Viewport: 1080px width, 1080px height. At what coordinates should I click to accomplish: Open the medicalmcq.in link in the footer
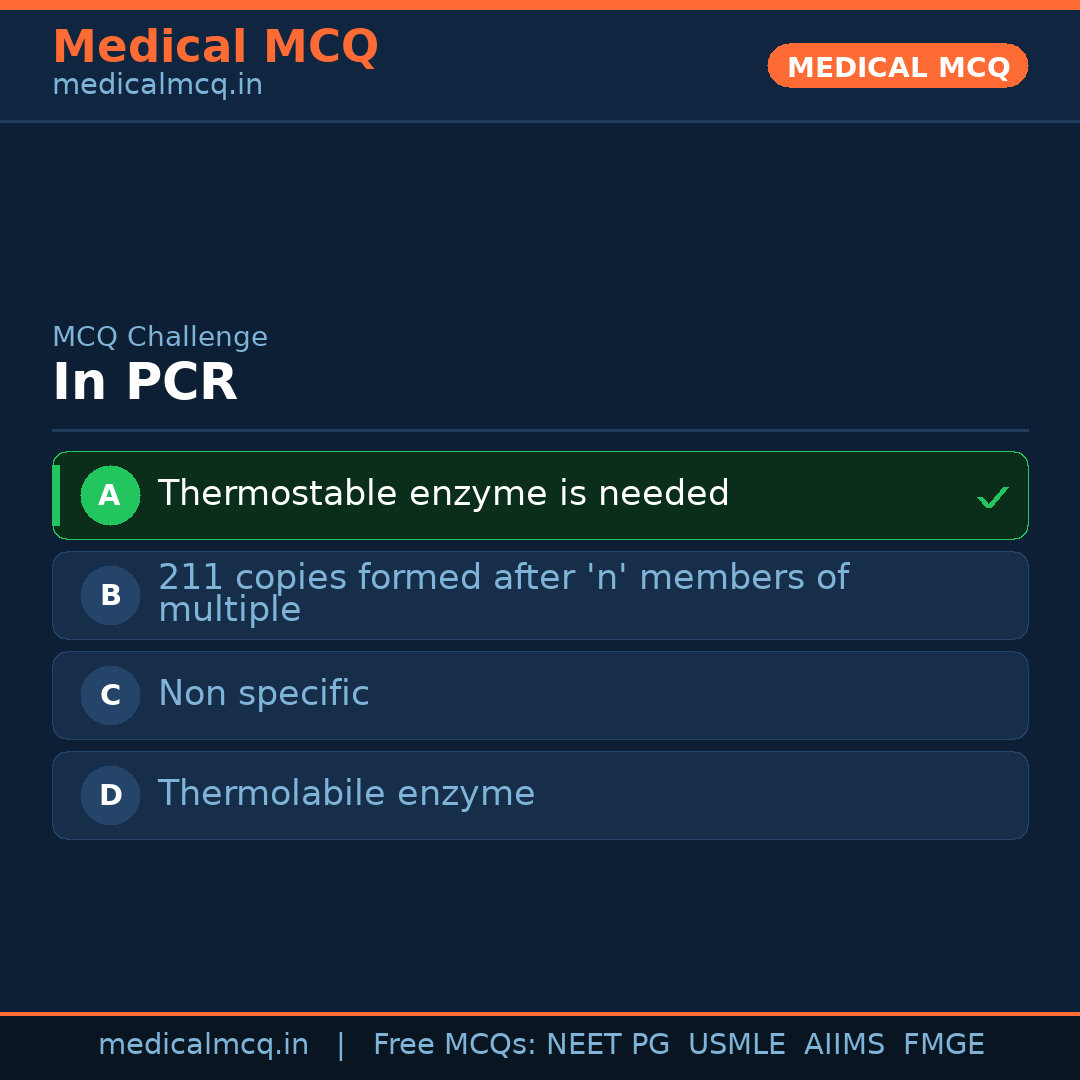coord(203,1045)
